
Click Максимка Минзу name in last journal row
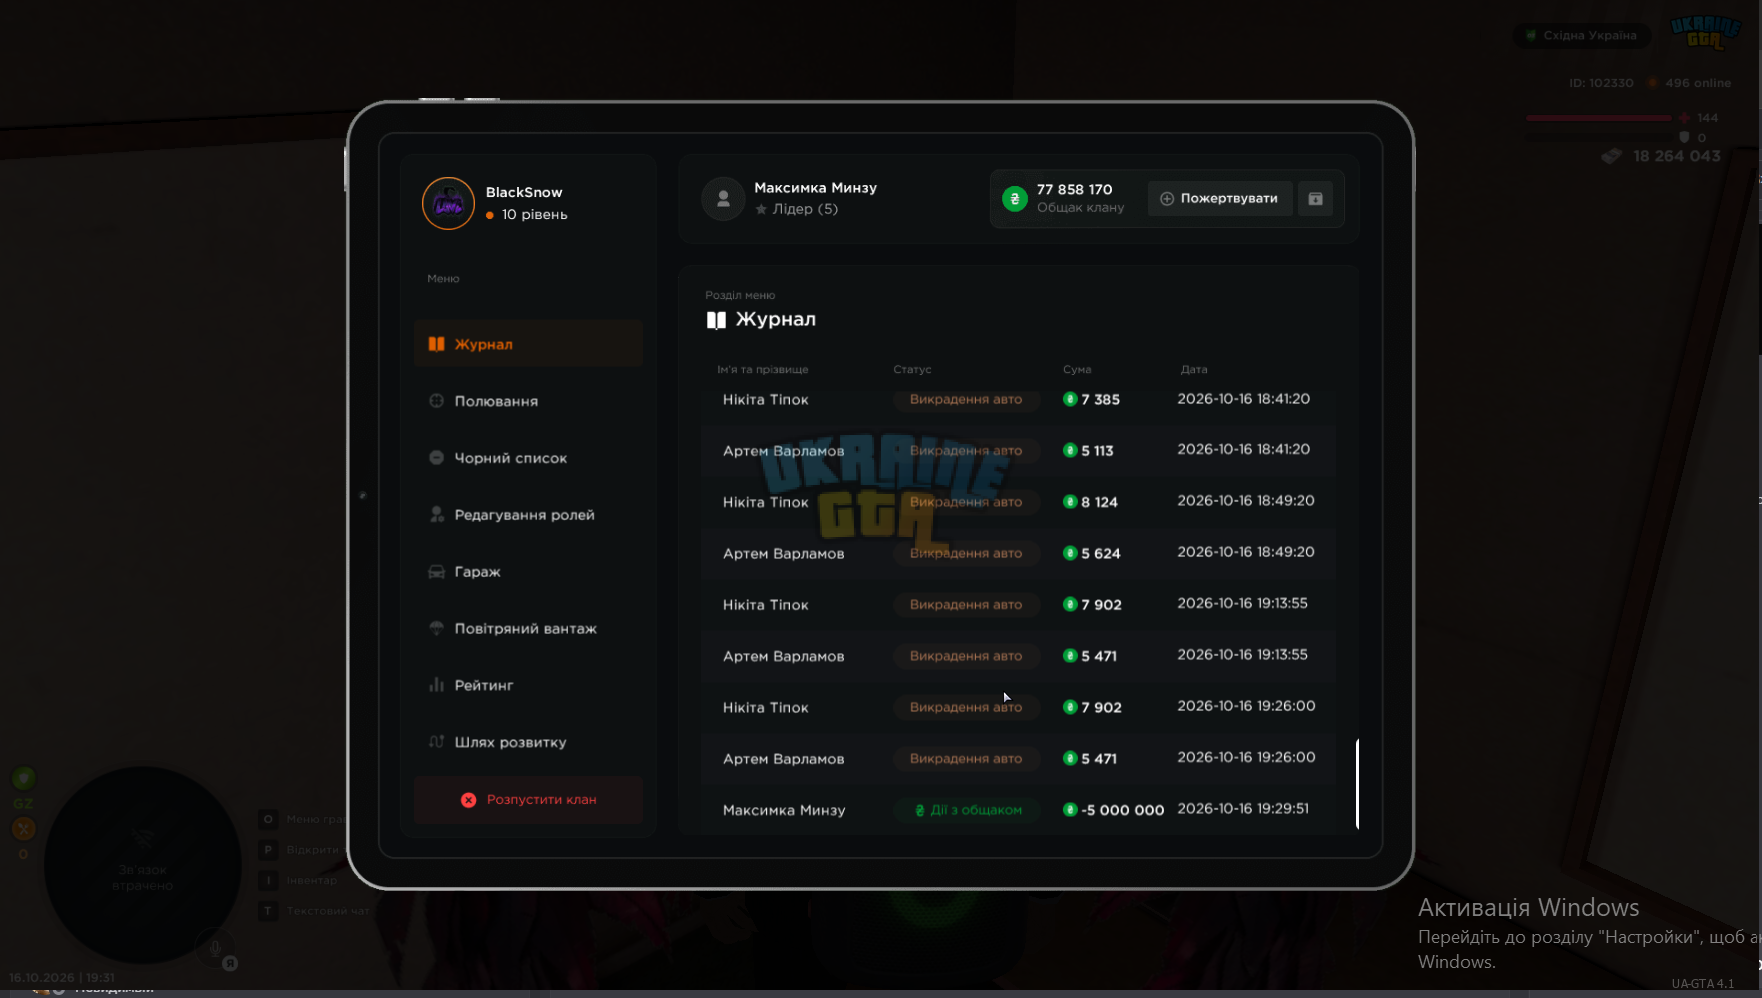pyautogui.click(x=784, y=810)
